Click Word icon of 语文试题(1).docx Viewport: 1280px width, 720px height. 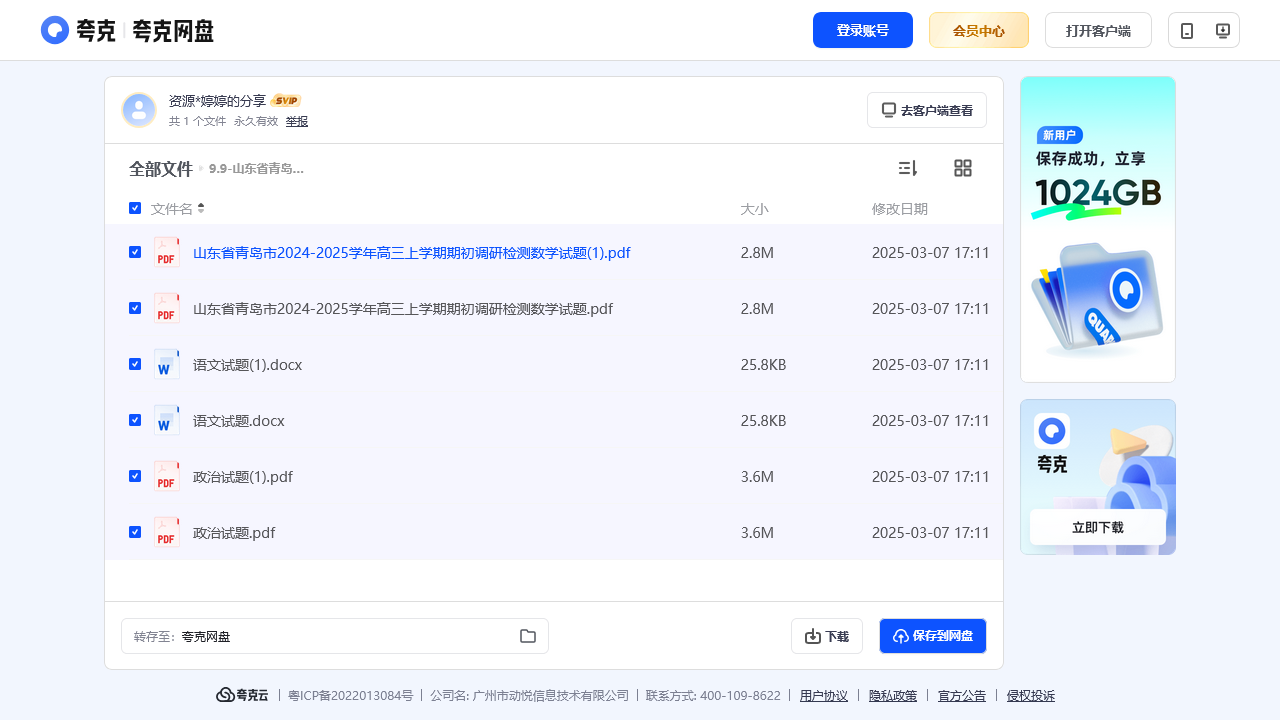[167, 364]
